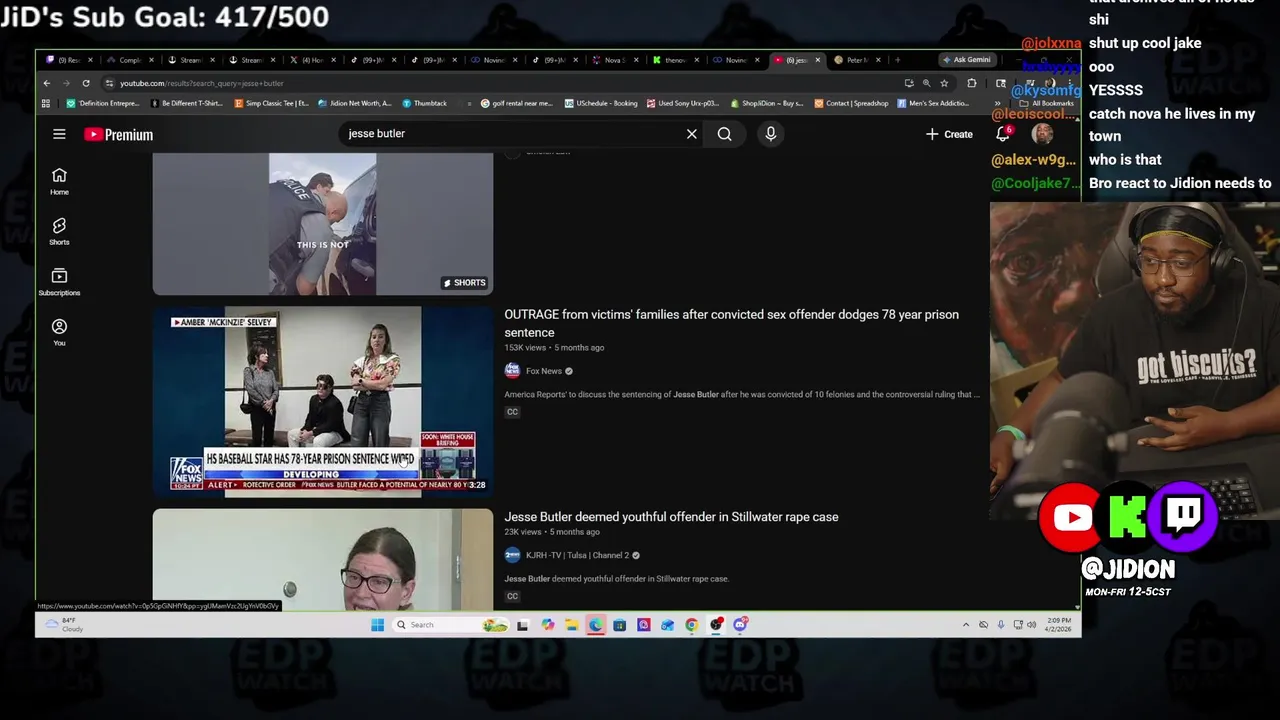Close the active YouTube jesse tab
The height and width of the screenshot is (720, 1280).
[817, 60]
